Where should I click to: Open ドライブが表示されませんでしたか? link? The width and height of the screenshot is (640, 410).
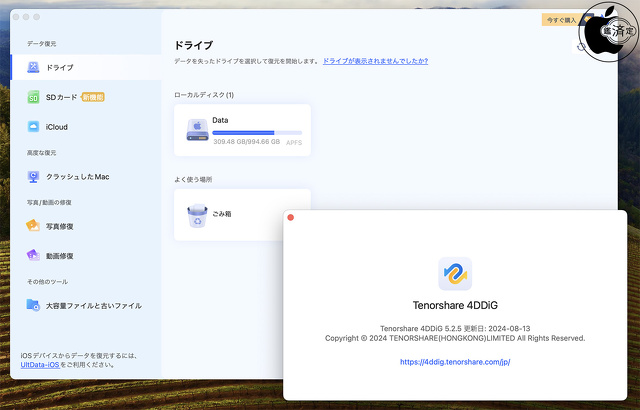[x=375, y=61]
